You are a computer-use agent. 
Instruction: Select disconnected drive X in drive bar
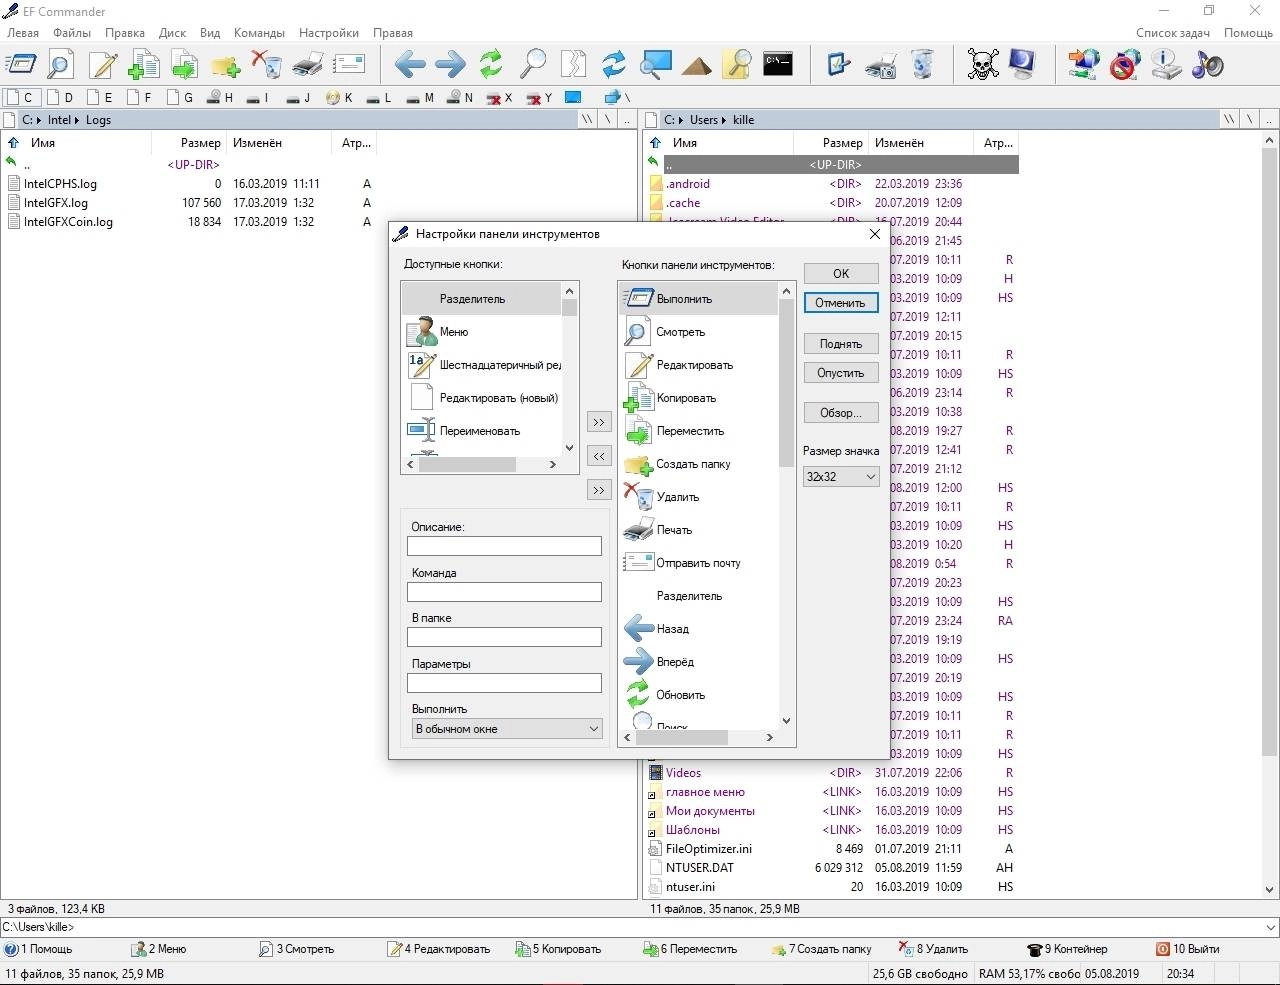(499, 97)
